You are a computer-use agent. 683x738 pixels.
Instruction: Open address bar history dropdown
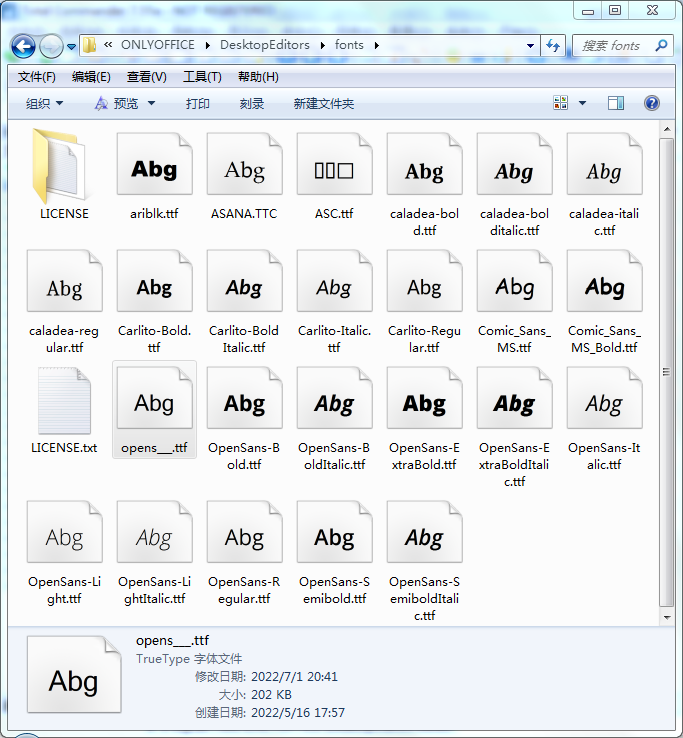click(530, 46)
